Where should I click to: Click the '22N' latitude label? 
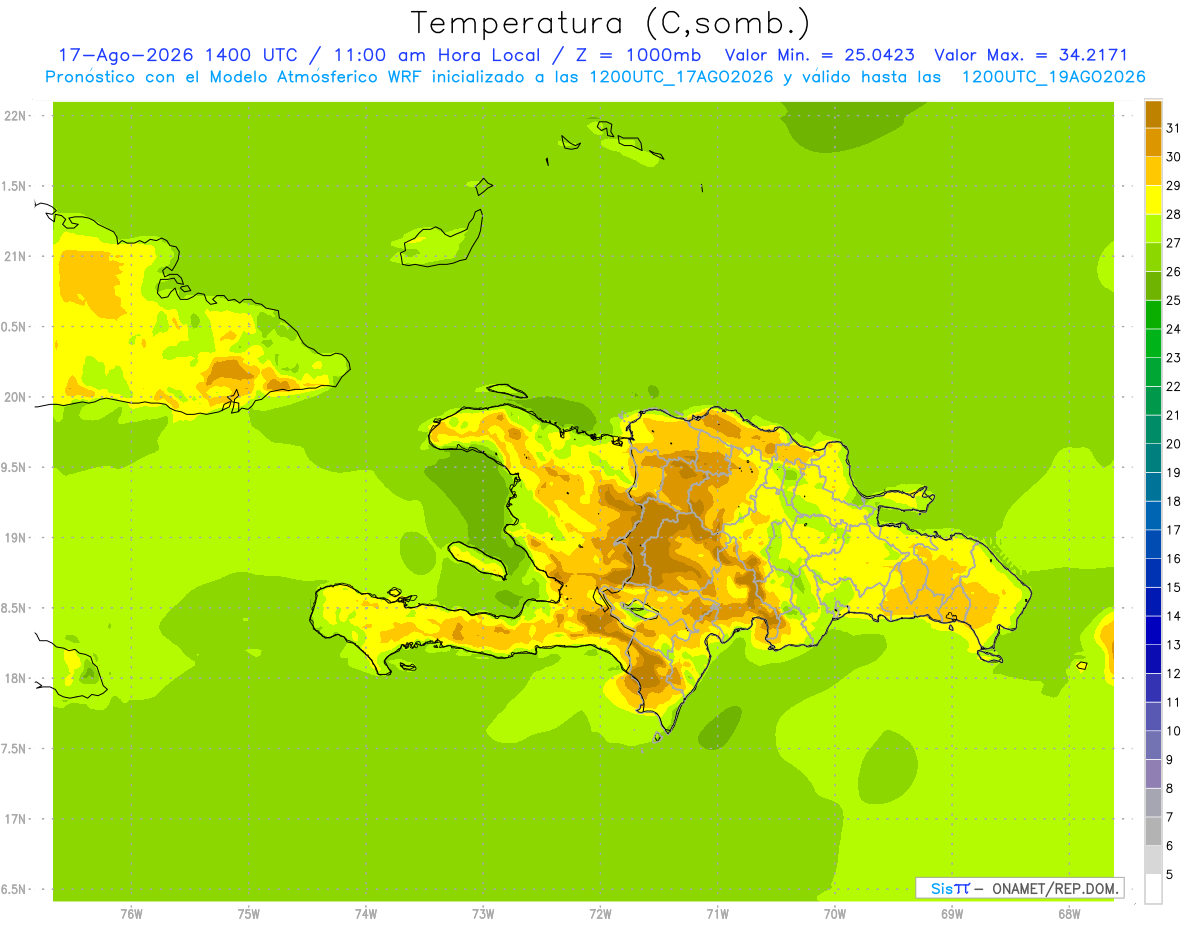14,116
